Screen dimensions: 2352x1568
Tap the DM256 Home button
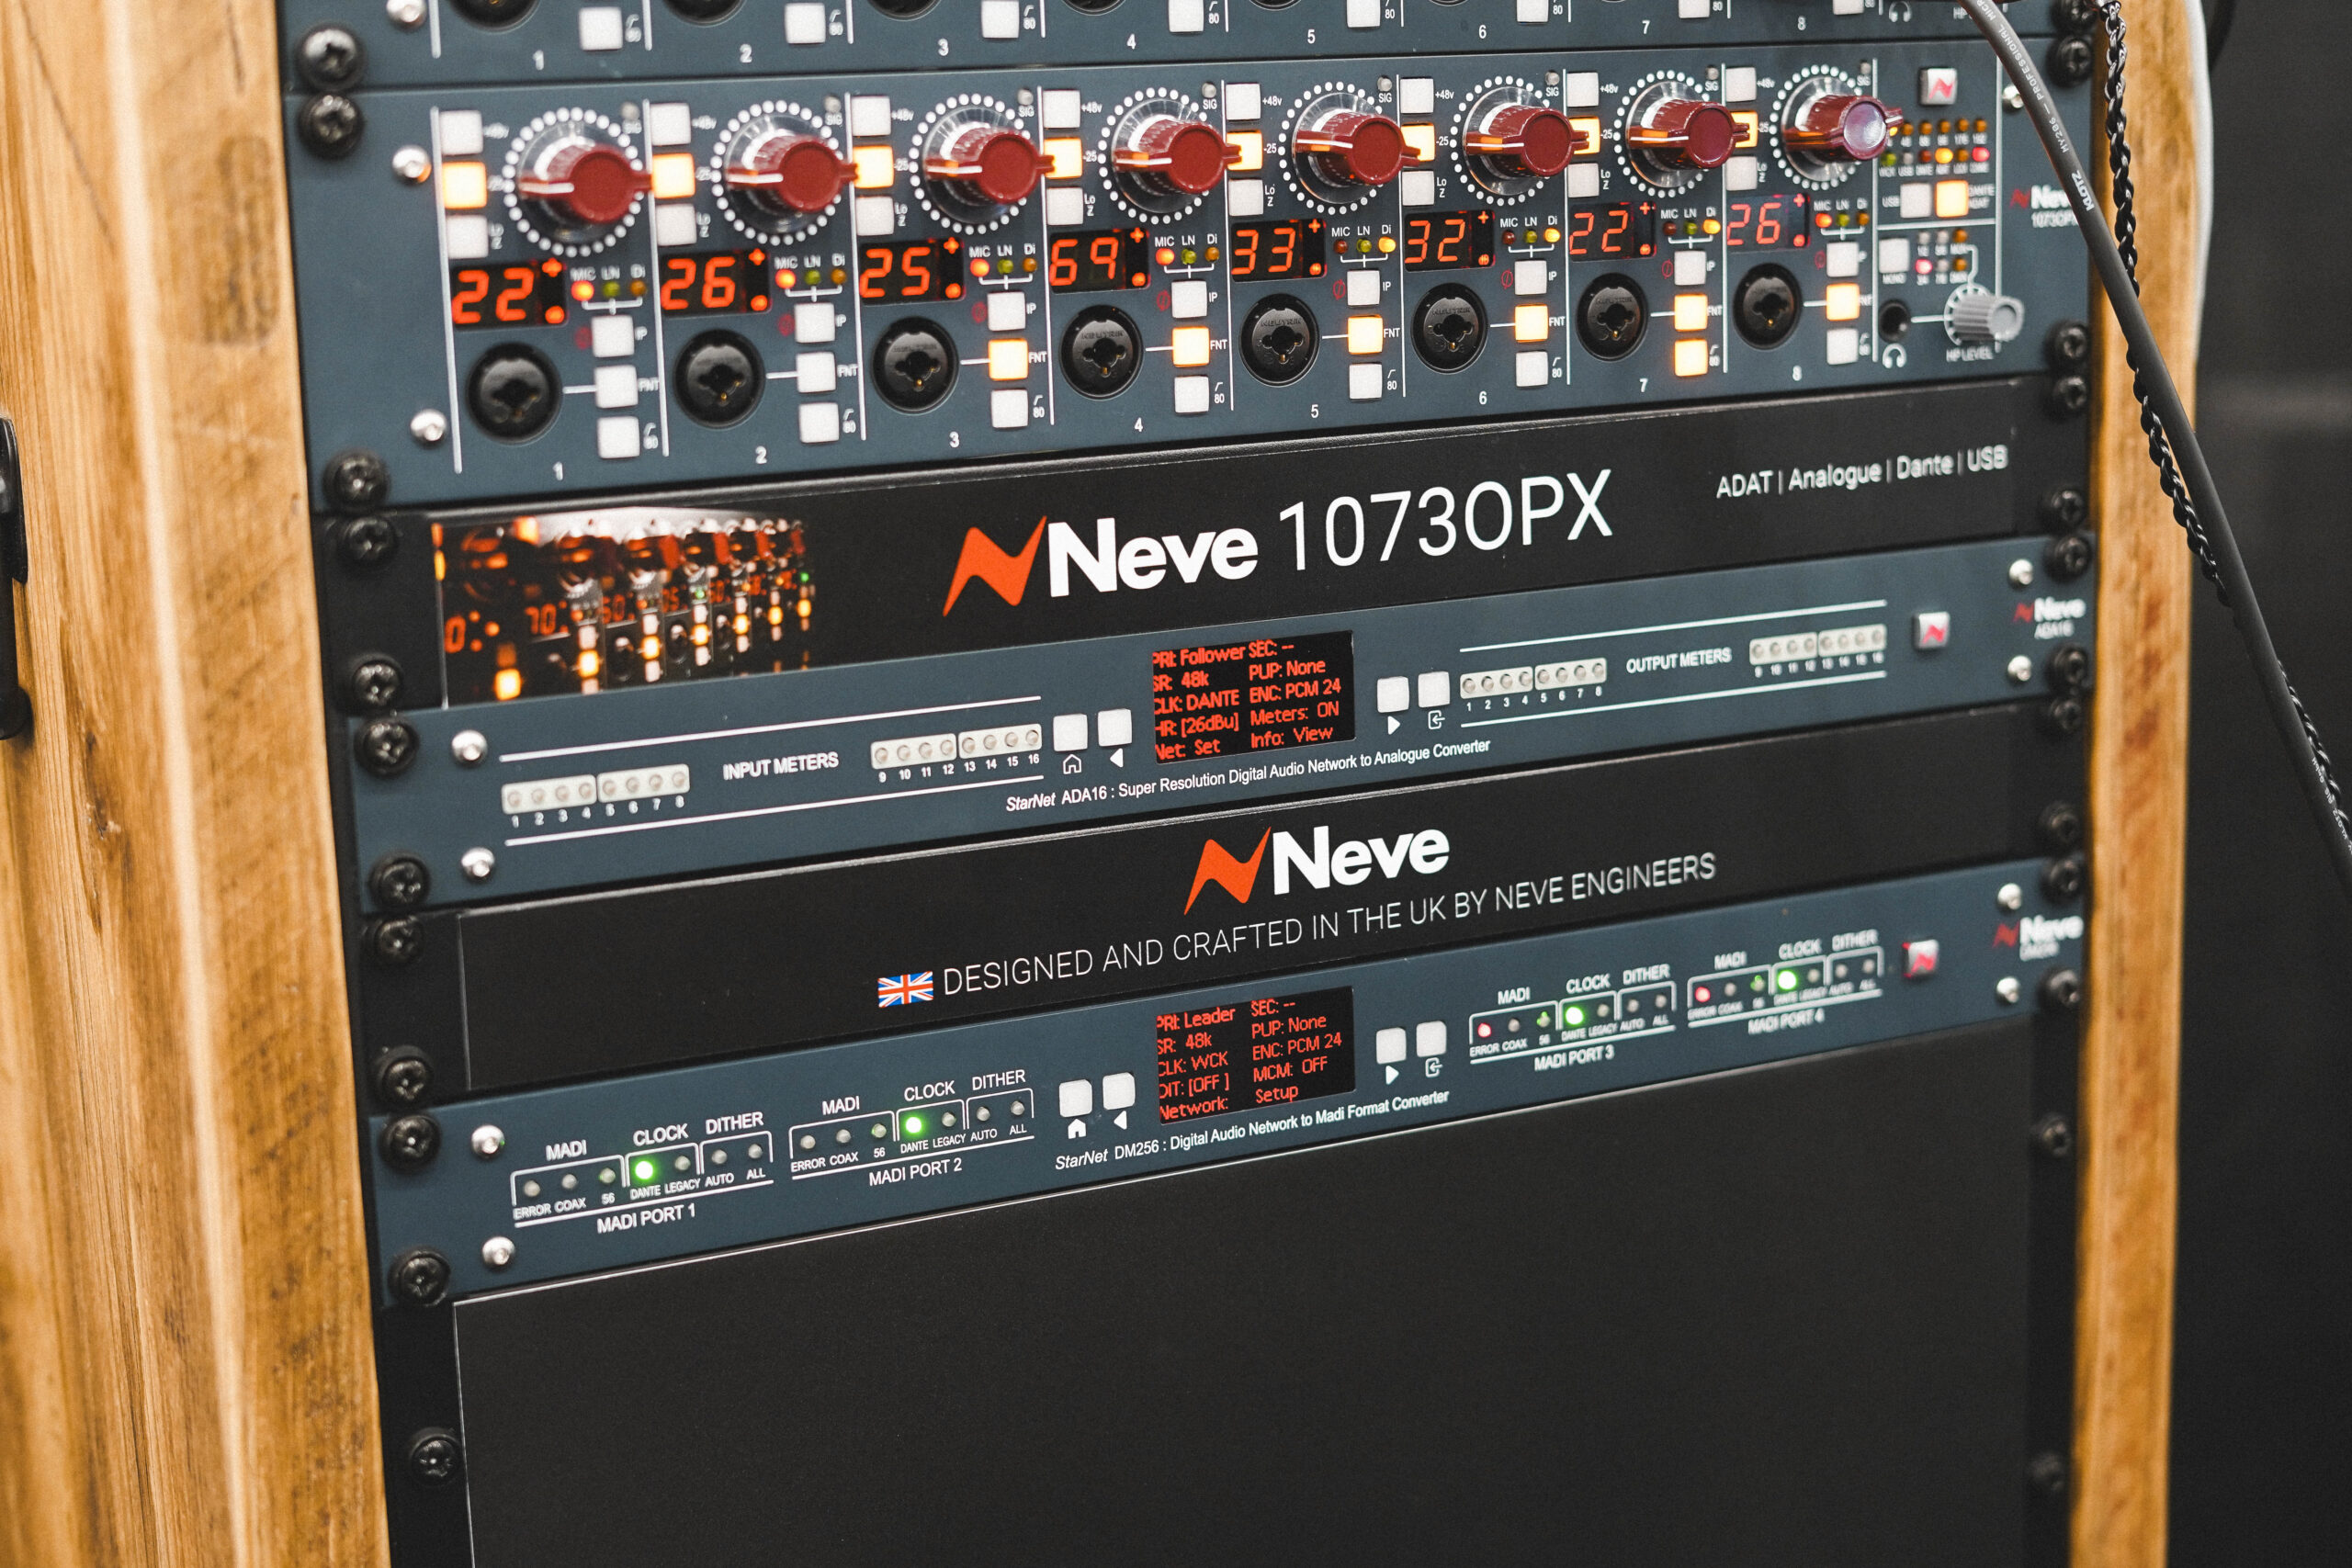click(x=1076, y=1098)
